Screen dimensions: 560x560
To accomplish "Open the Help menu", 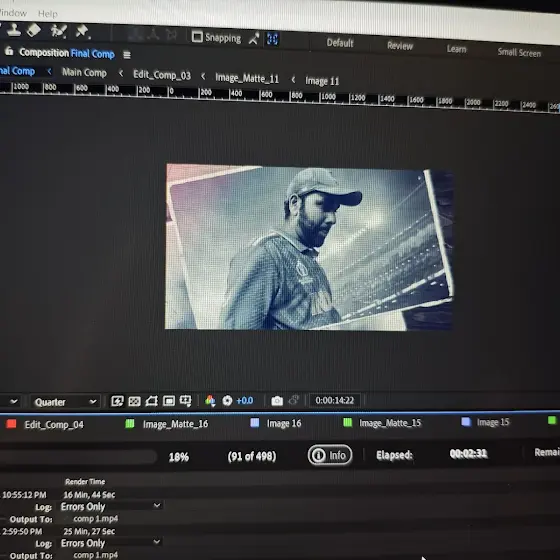I will (48, 14).
